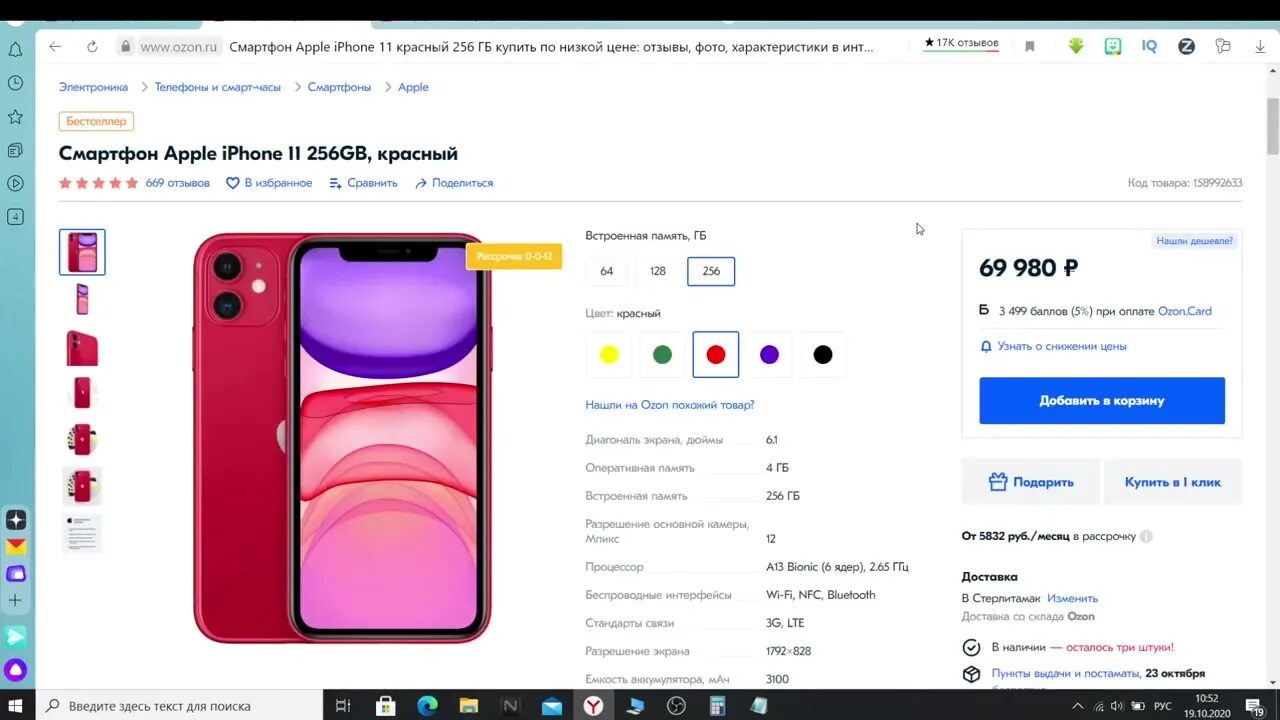
Task: Click Изменить to change delivery city
Action: (x=1072, y=598)
